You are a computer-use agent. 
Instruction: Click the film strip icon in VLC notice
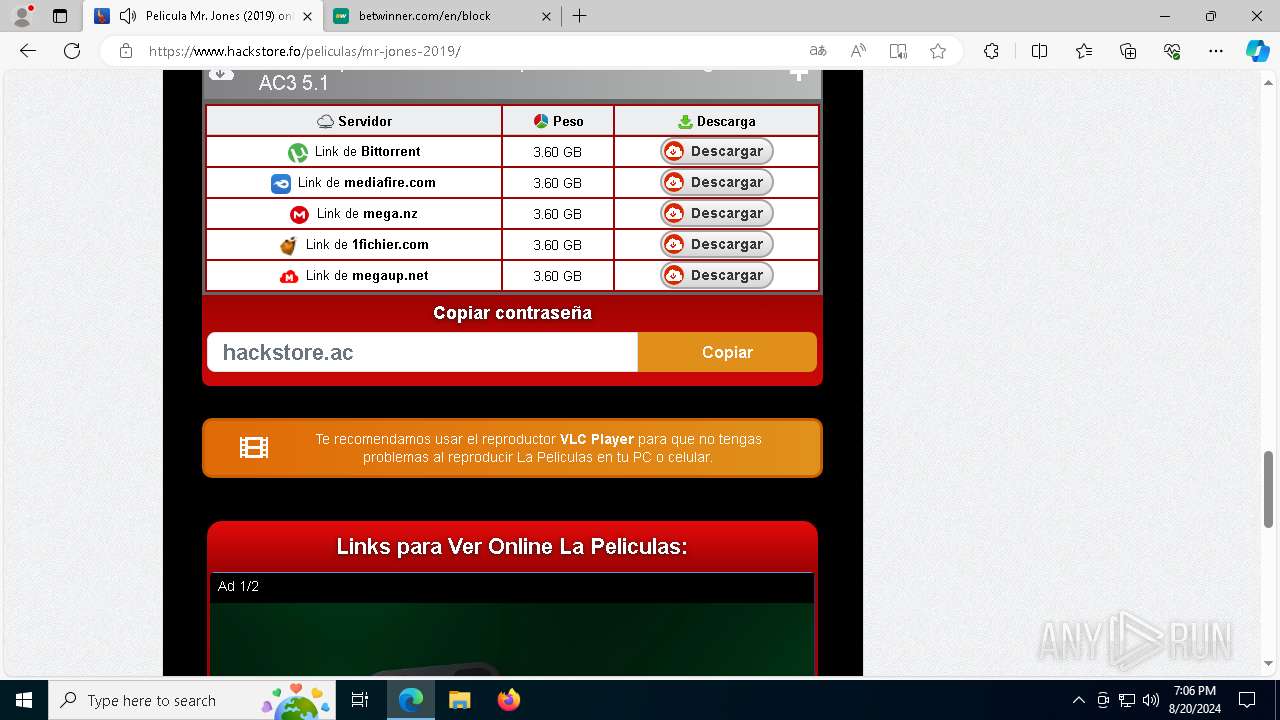(x=254, y=448)
